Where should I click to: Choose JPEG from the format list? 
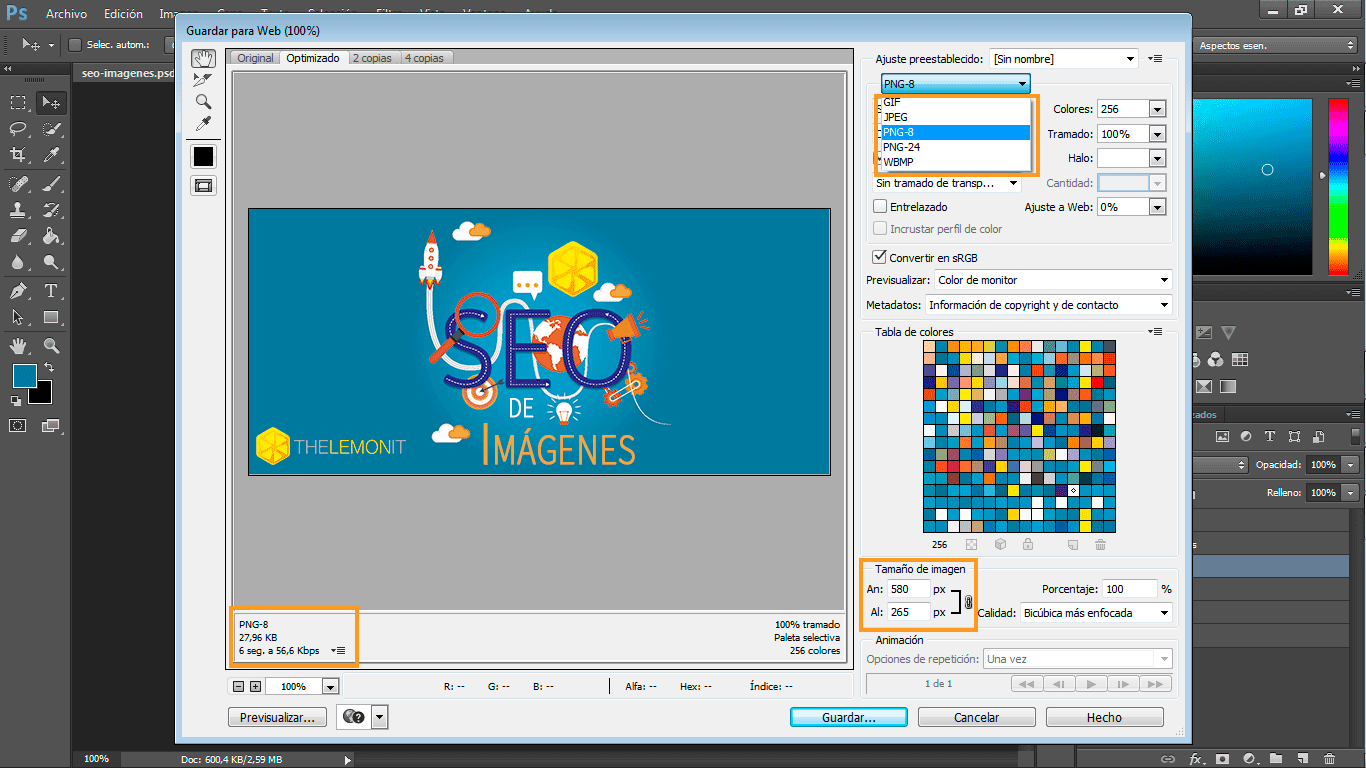click(x=896, y=117)
